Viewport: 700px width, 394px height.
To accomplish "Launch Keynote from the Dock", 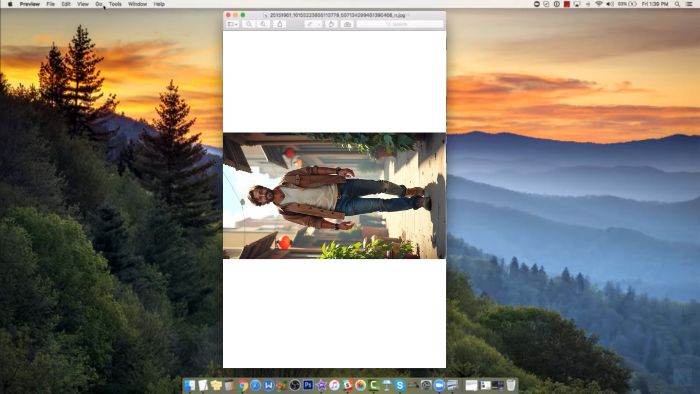I will coord(387,385).
